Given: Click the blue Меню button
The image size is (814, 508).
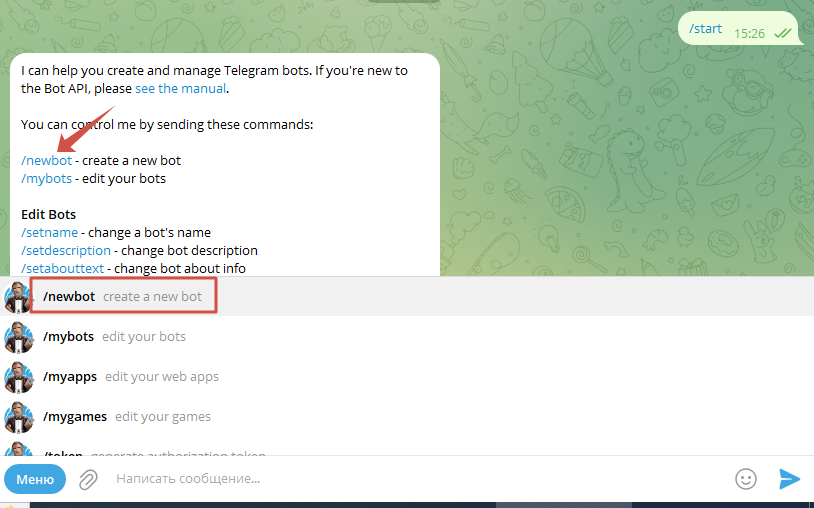Looking at the screenshot, I should click(35, 479).
